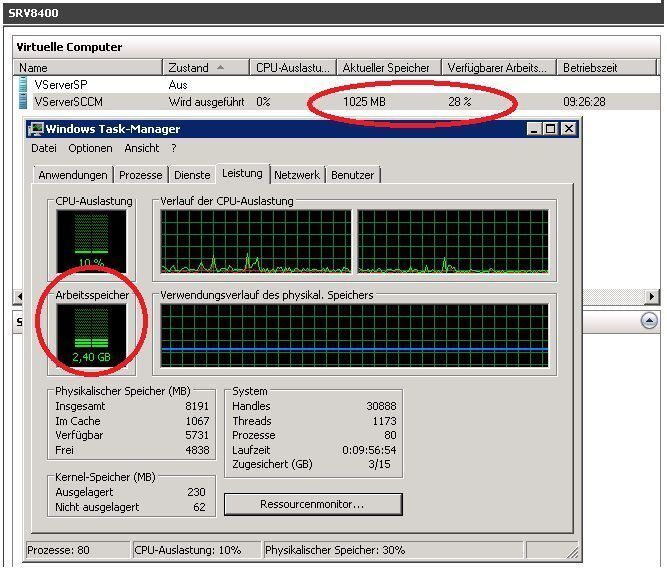Click the Threads 1173 value
The height and width of the screenshot is (584, 667).
pos(385,421)
